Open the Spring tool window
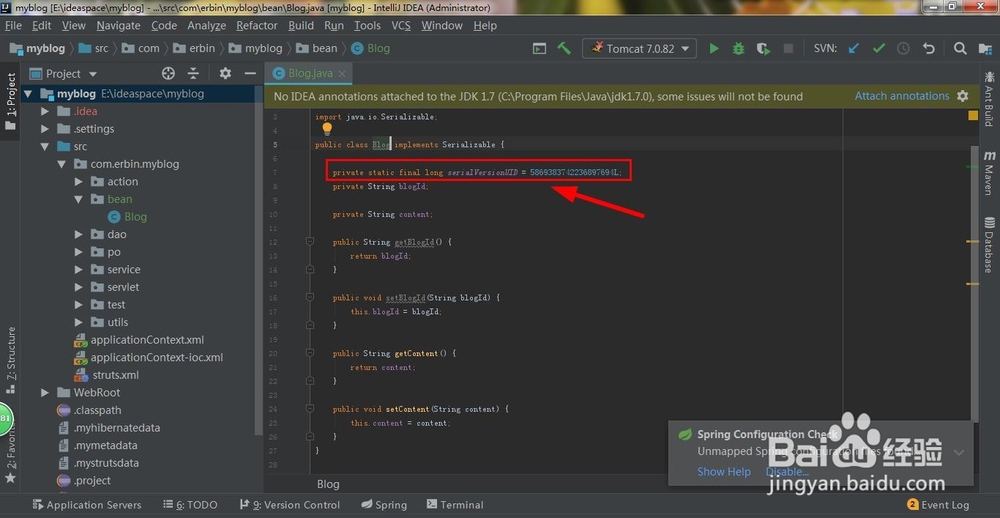The height and width of the screenshot is (518, 1000). pyautogui.click(x=383, y=505)
